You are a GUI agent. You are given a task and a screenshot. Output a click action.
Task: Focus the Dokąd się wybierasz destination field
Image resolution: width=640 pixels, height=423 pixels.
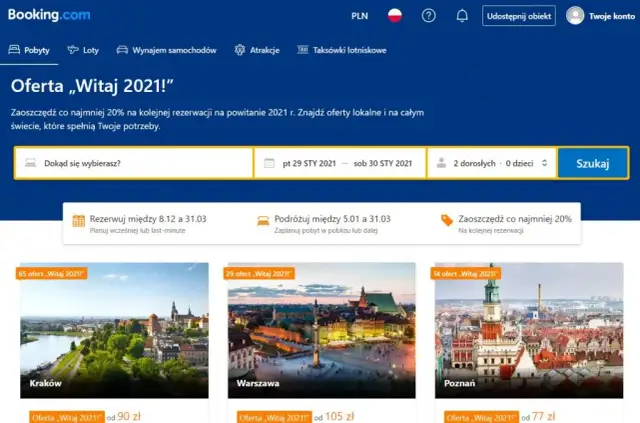click(x=134, y=163)
